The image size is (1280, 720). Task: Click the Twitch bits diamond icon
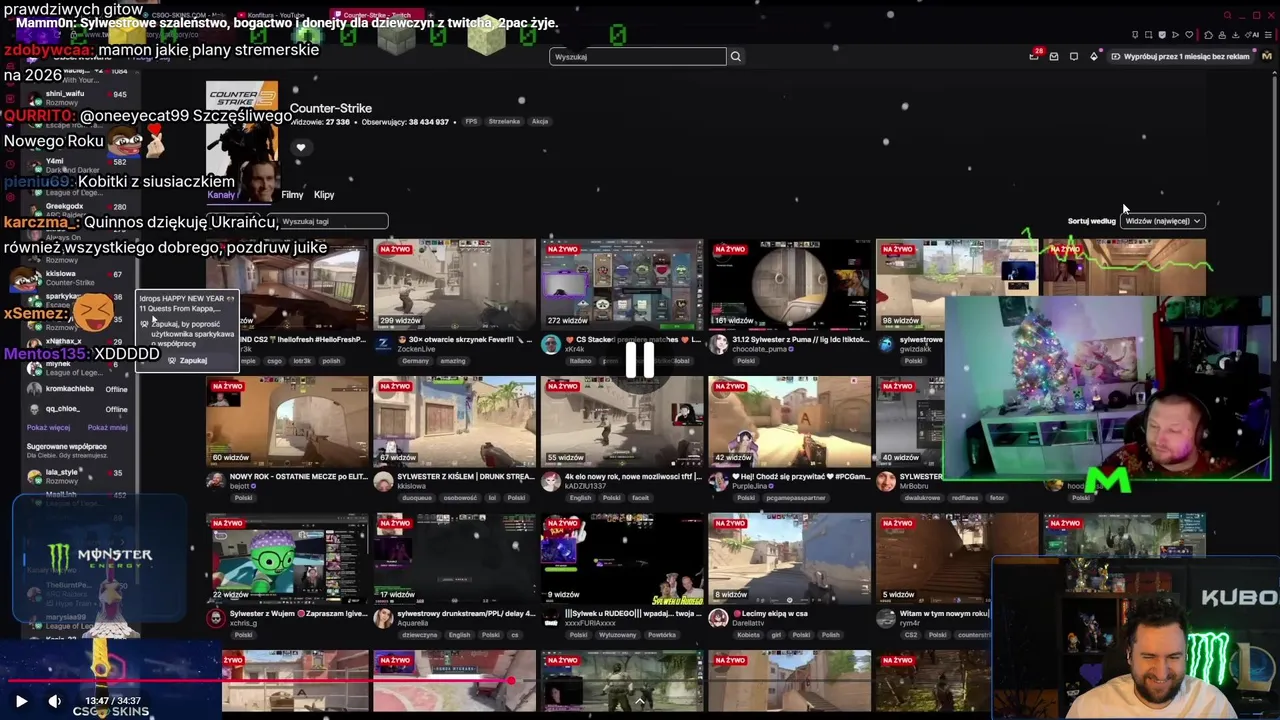coord(1094,57)
